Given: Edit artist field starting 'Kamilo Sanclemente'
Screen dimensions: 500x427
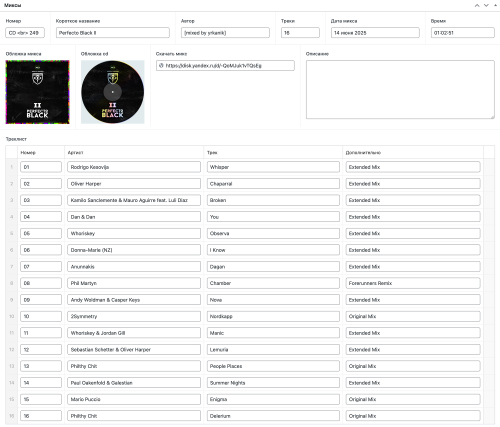Looking at the screenshot, I should click(134, 200).
